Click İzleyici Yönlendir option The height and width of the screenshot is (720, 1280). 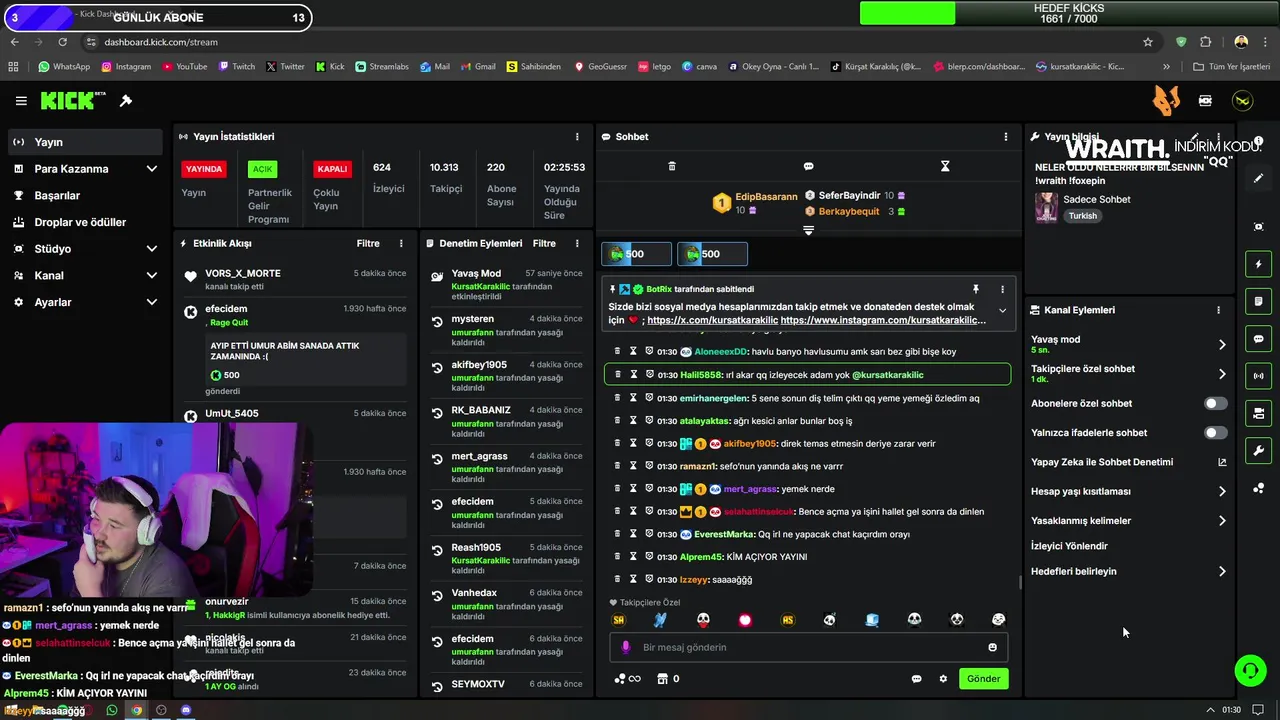pyautogui.click(x=1069, y=546)
